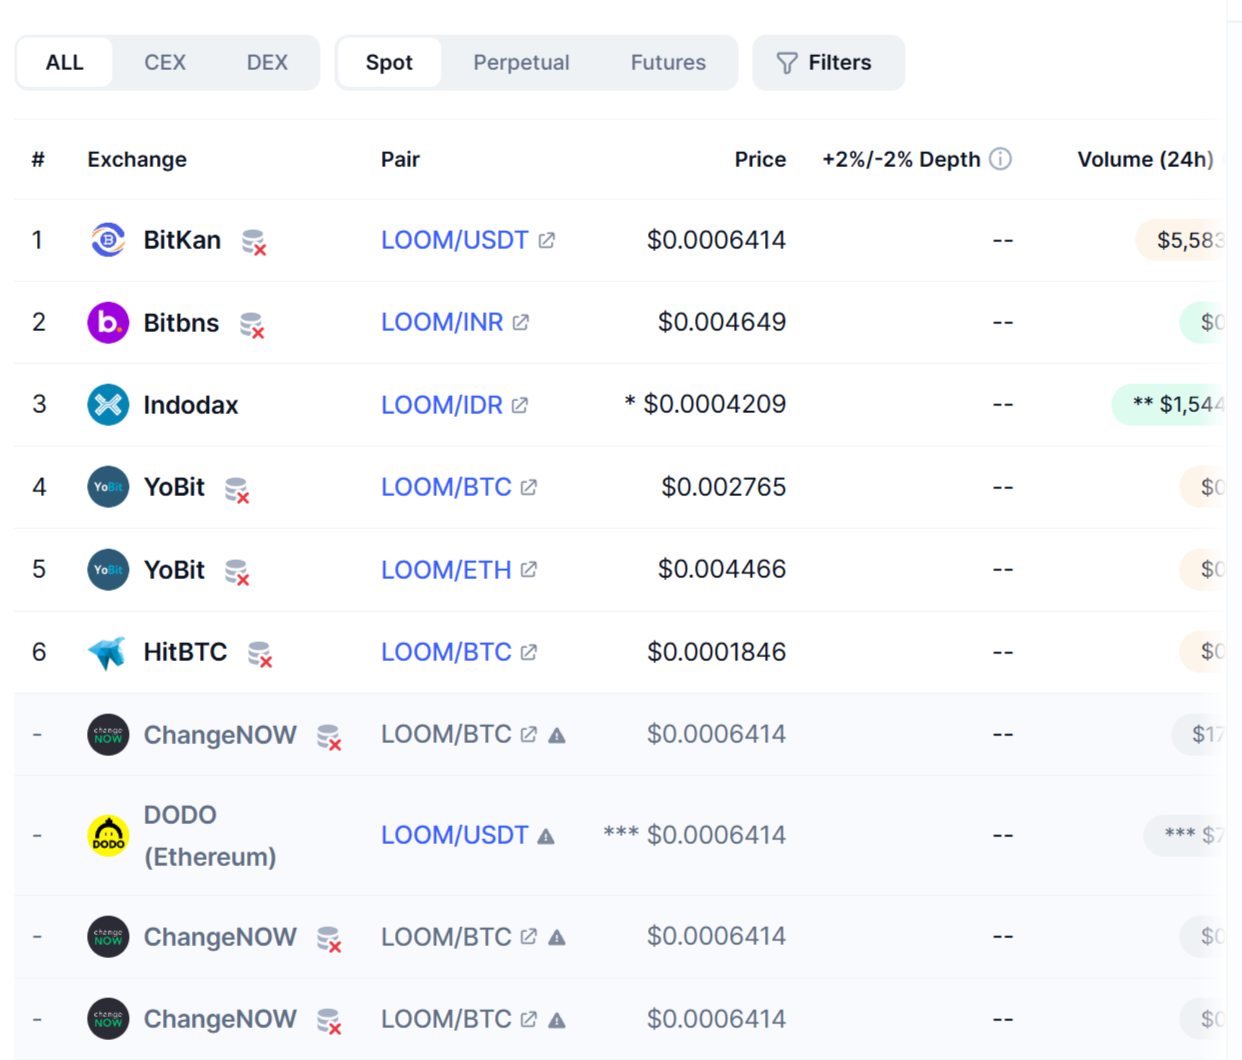Viewport: 1242px width, 1060px height.
Task: Switch to the Perpetual tab
Action: pyautogui.click(x=521, y=62)
